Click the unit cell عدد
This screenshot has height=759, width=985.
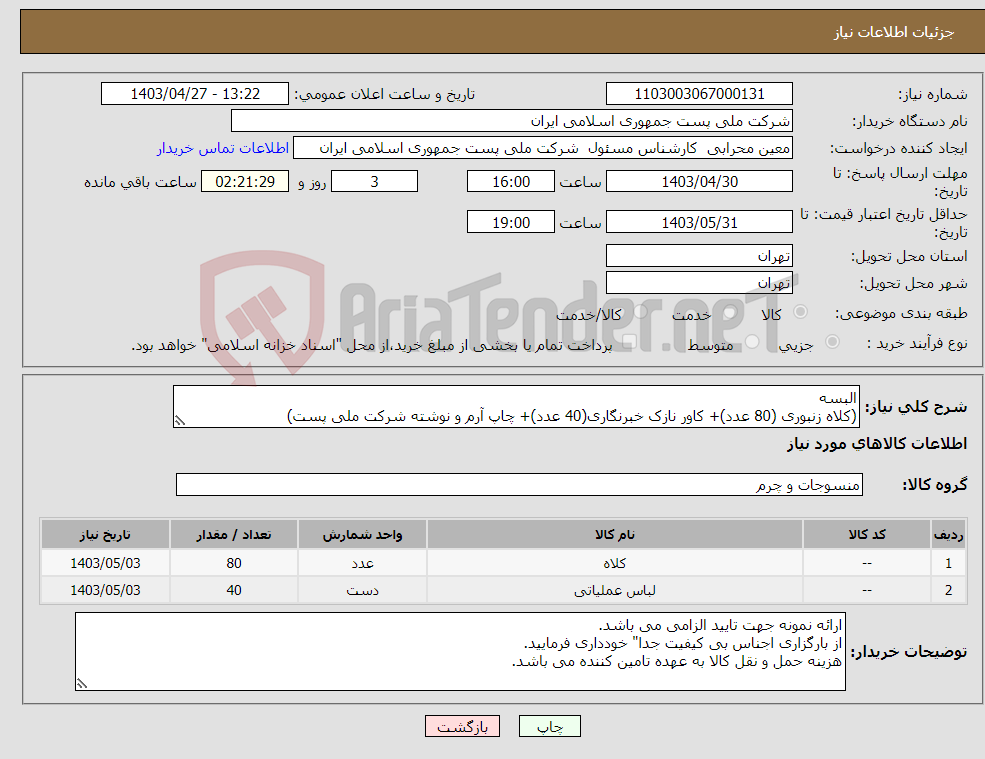[x=362, y=563]
